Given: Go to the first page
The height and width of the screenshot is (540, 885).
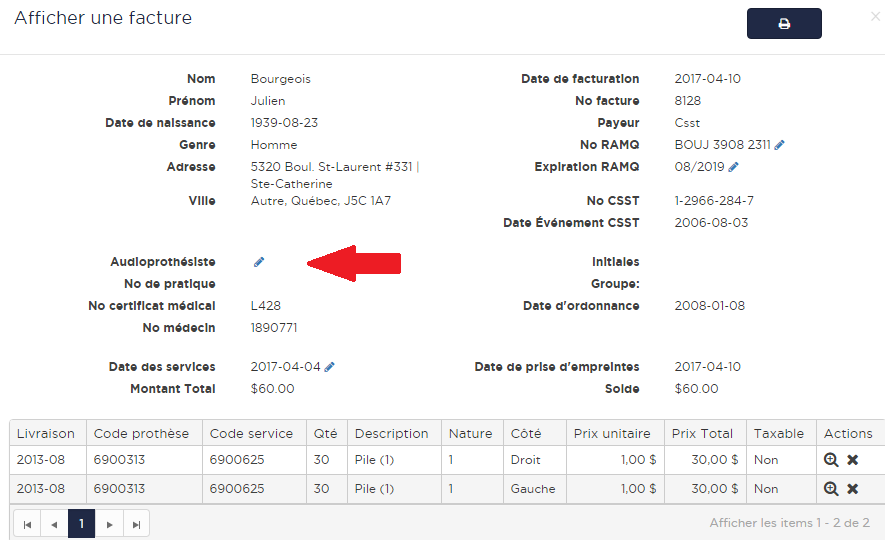Looking at the screenshot, I should (x=27, y=524).
